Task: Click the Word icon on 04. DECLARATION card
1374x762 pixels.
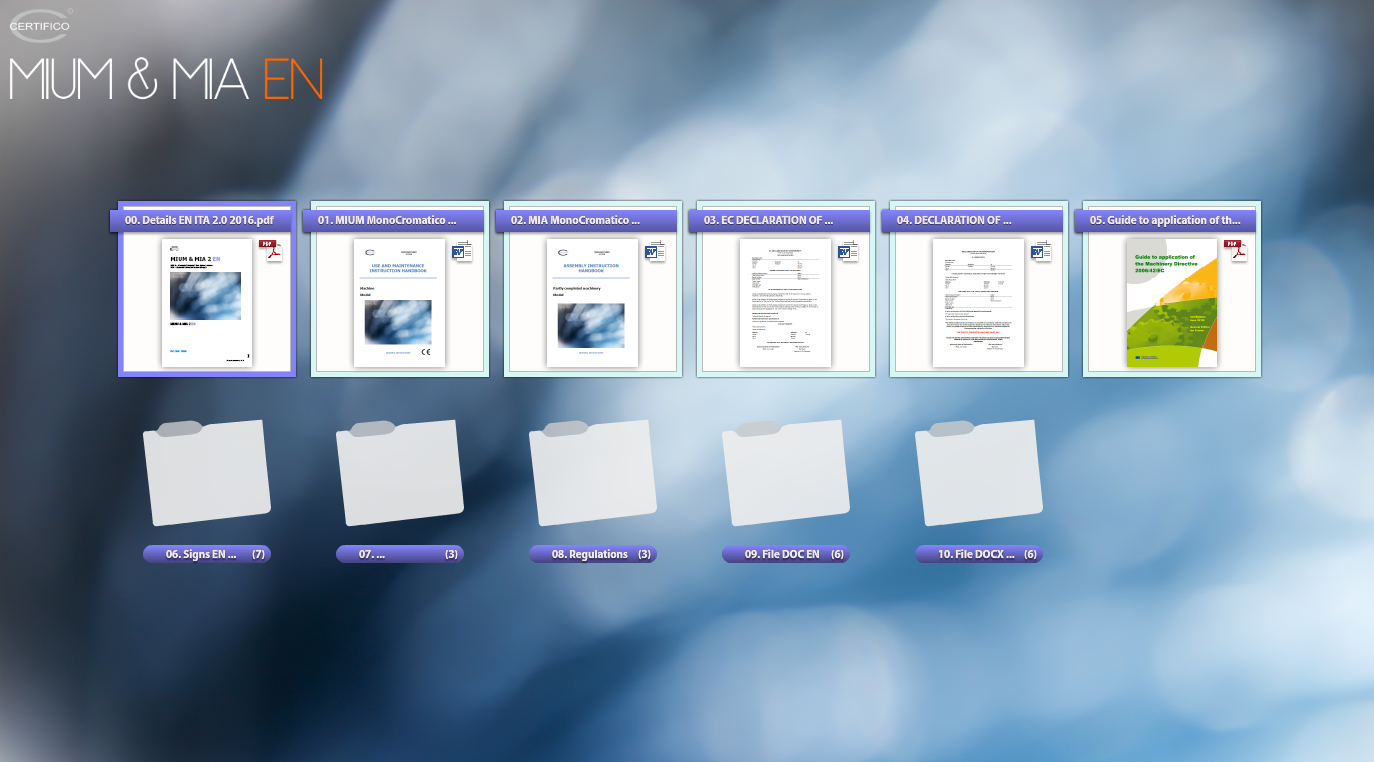Action: point(1042,251)
